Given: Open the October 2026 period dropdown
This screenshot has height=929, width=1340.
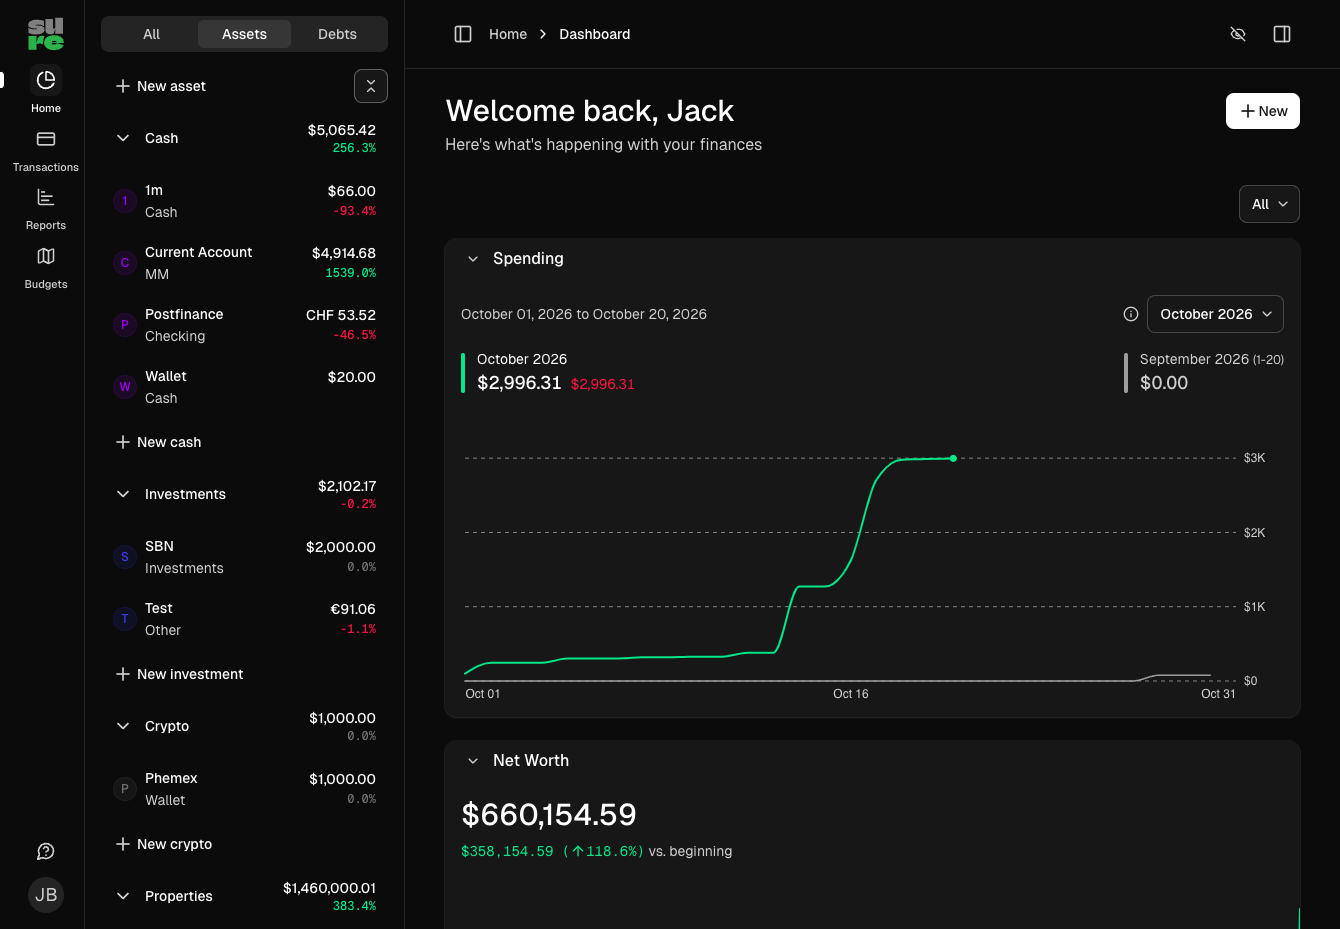Looking at the screenshot, I should point(1215,314).
